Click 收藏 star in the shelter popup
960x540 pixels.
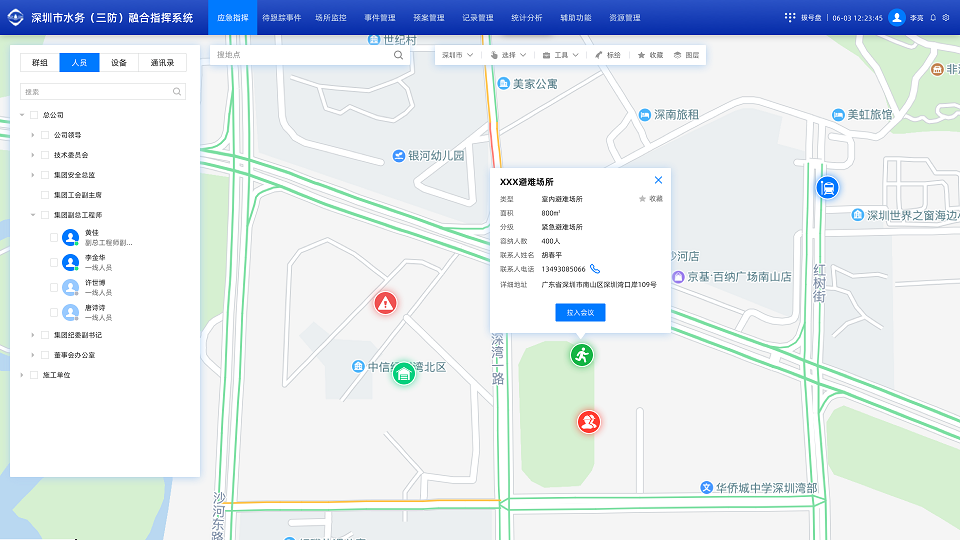point(650,199)
